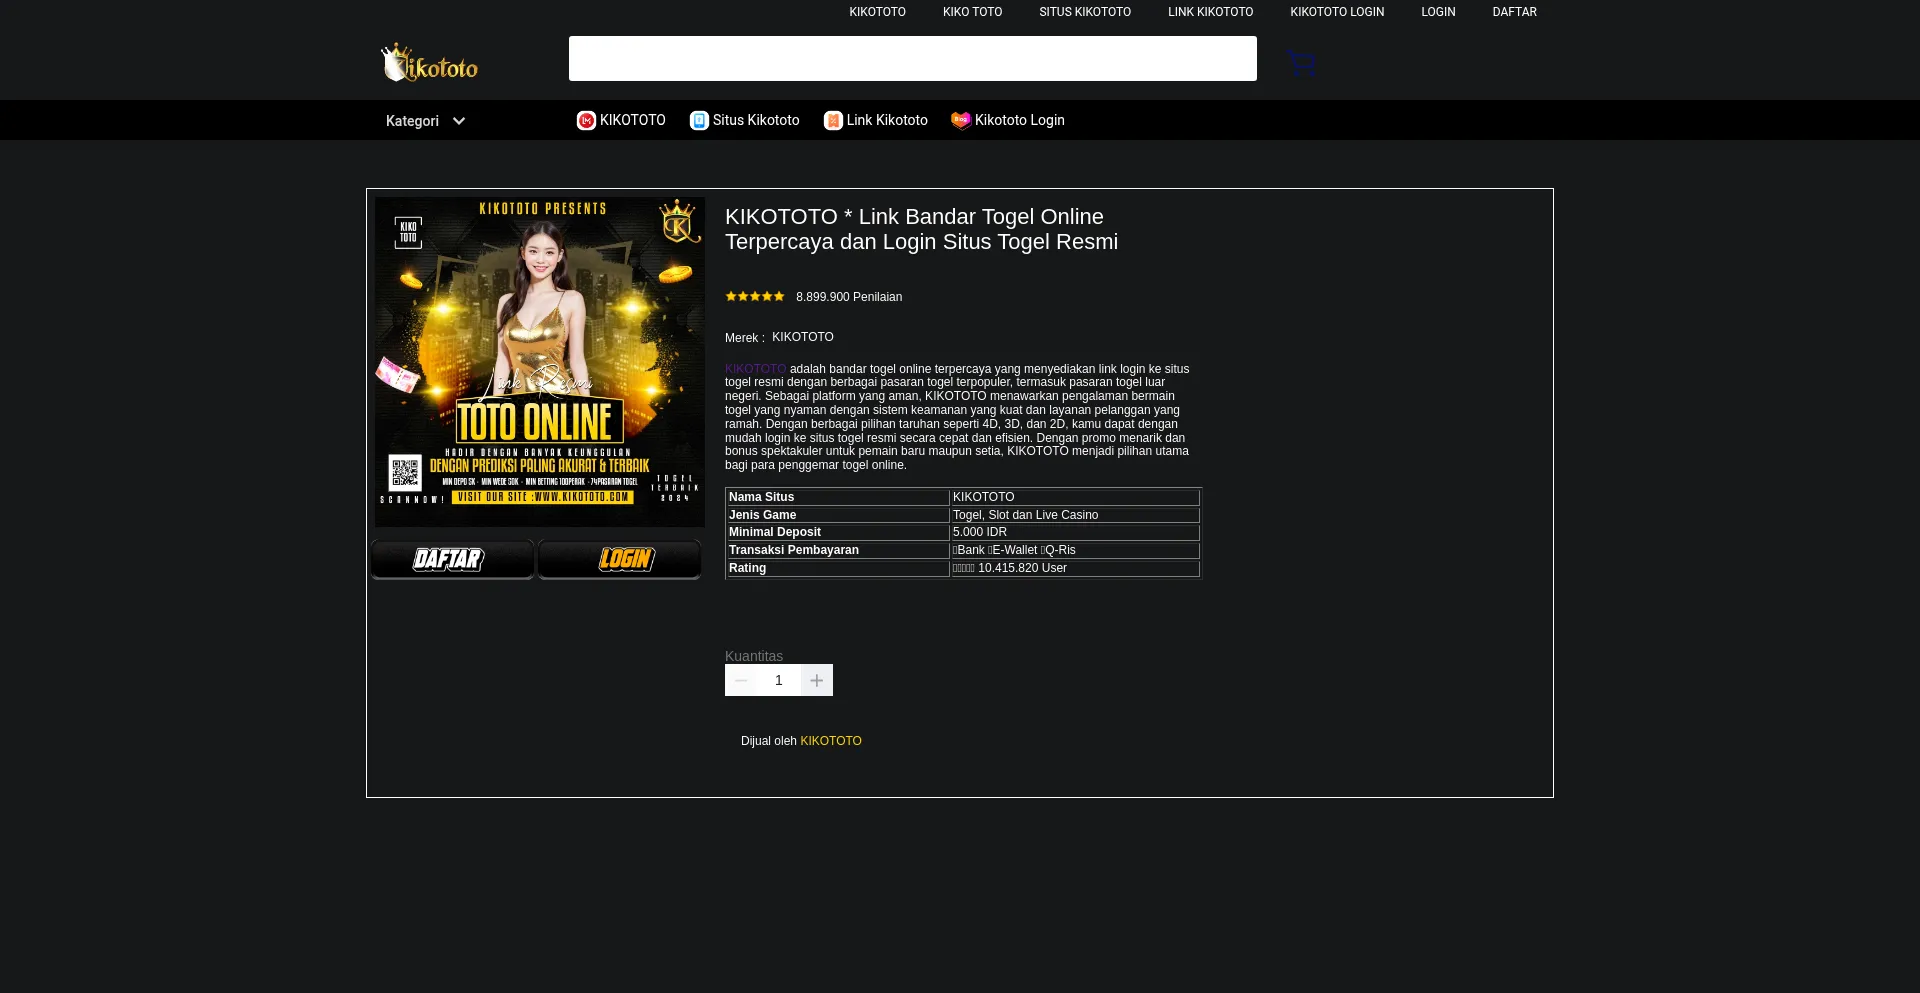The image size is (1920, 993).
Task: Click the five-star rating icons
Action: tap(755, 297)
